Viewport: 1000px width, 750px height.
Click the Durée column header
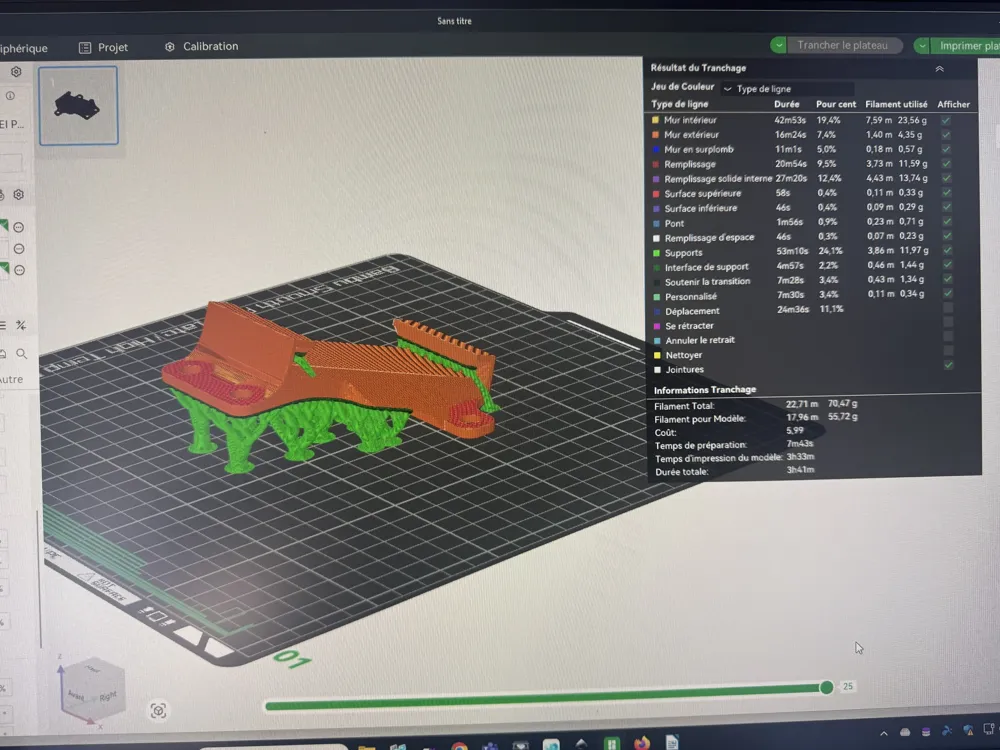(x=786, y=104)
